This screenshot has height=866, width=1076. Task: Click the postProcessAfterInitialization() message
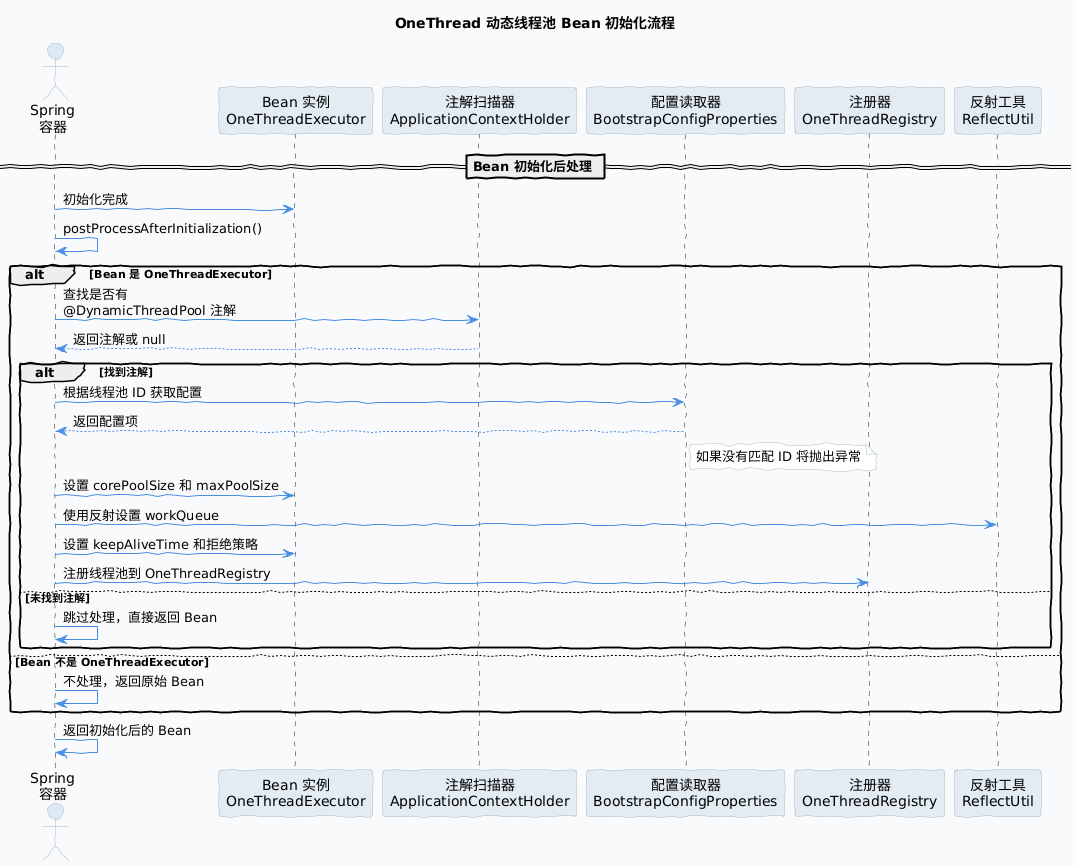pyautogui.click(x=163, y=229)
